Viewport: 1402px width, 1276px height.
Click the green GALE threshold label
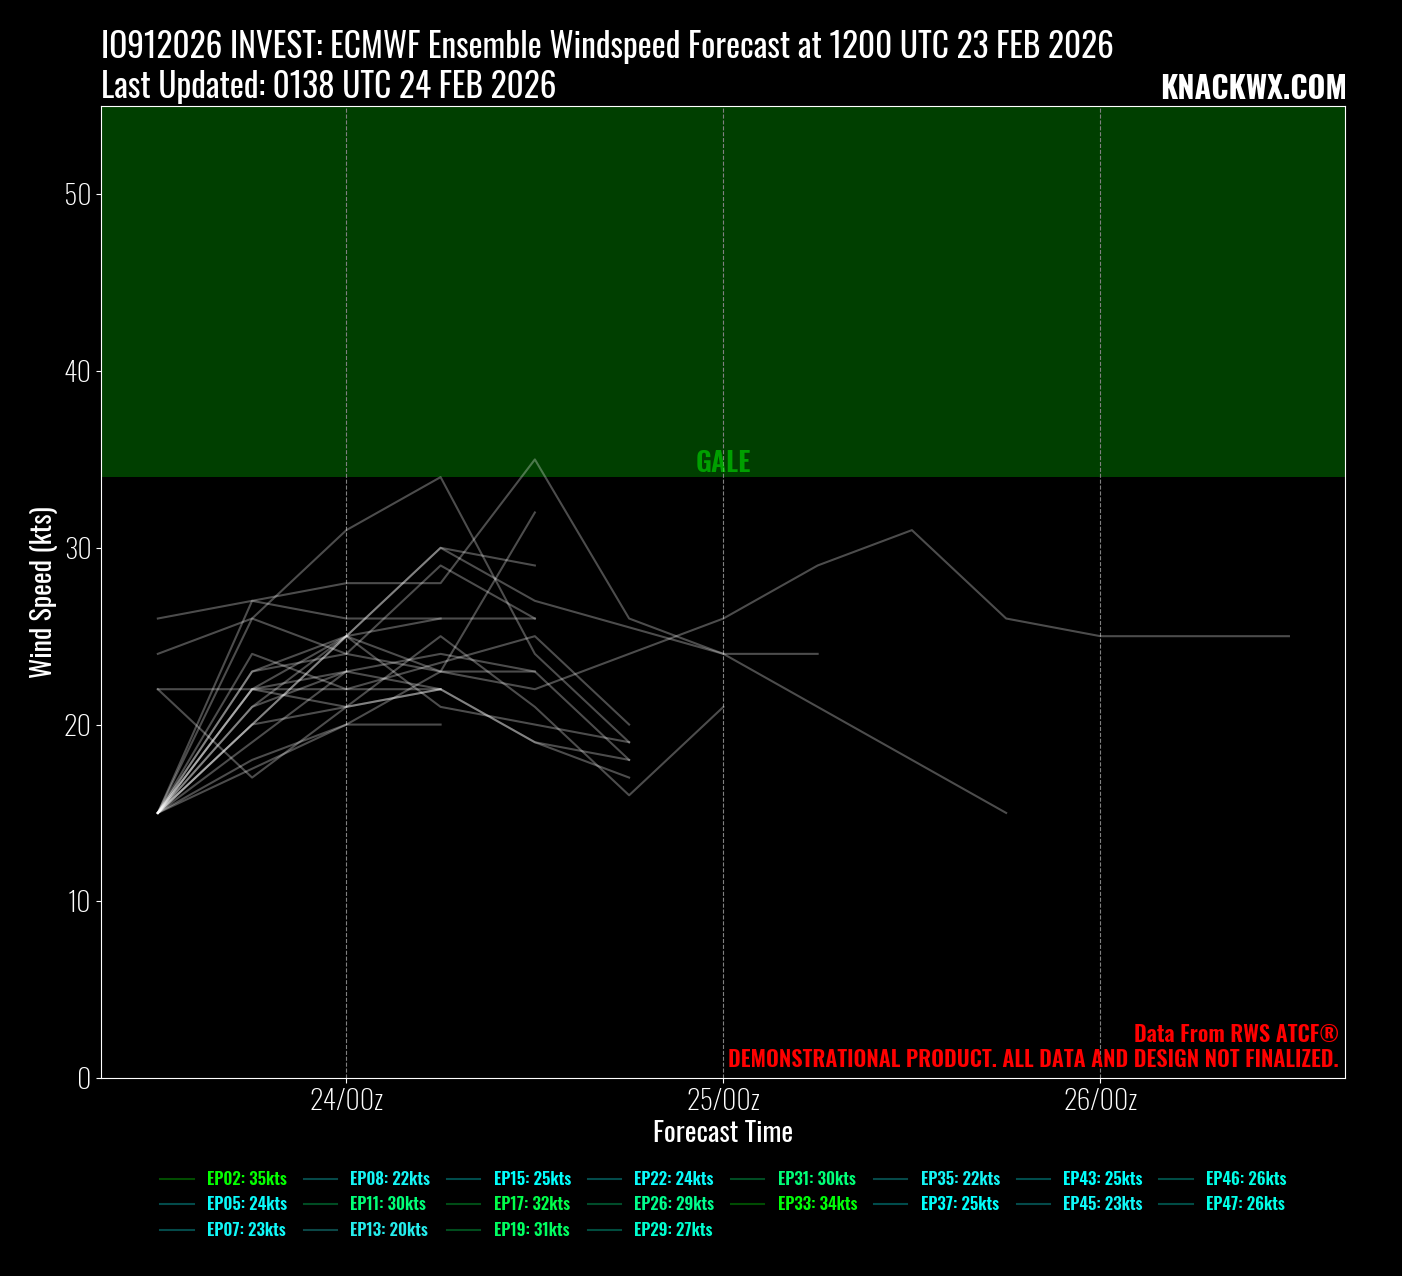(723, 461)
